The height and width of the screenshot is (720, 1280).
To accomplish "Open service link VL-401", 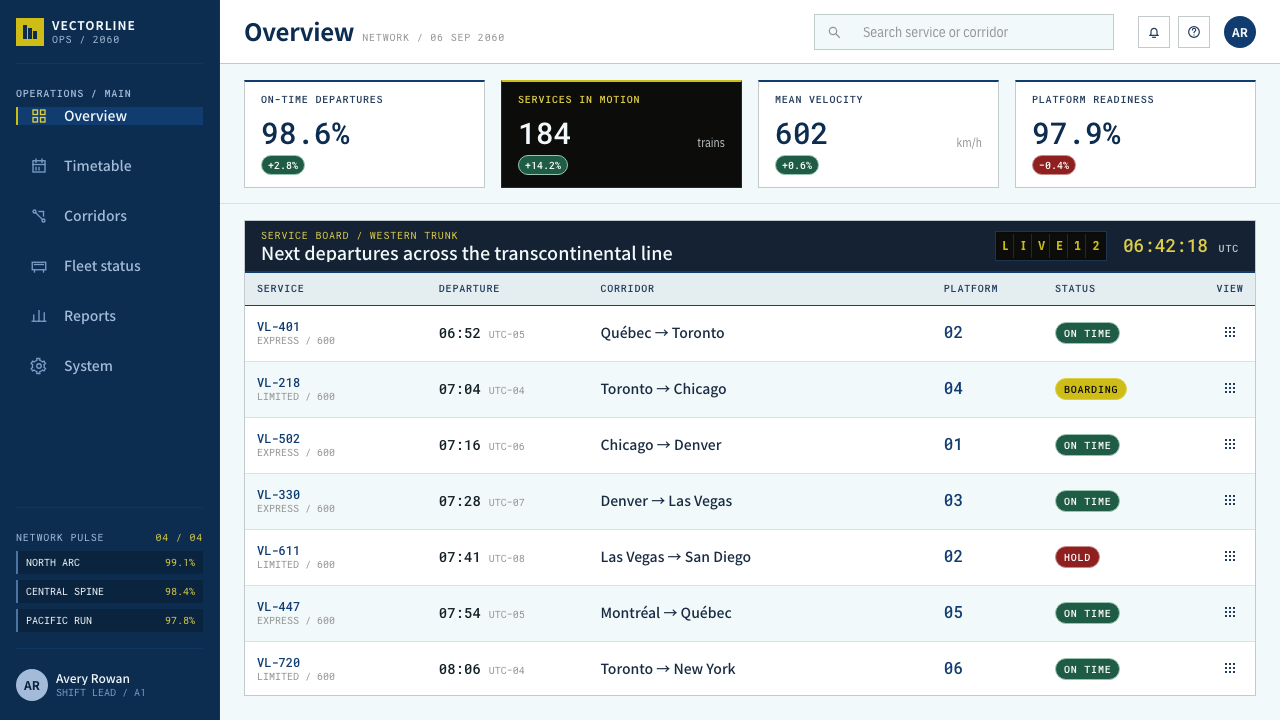I will pyautogui.click(x=278, y=326).
